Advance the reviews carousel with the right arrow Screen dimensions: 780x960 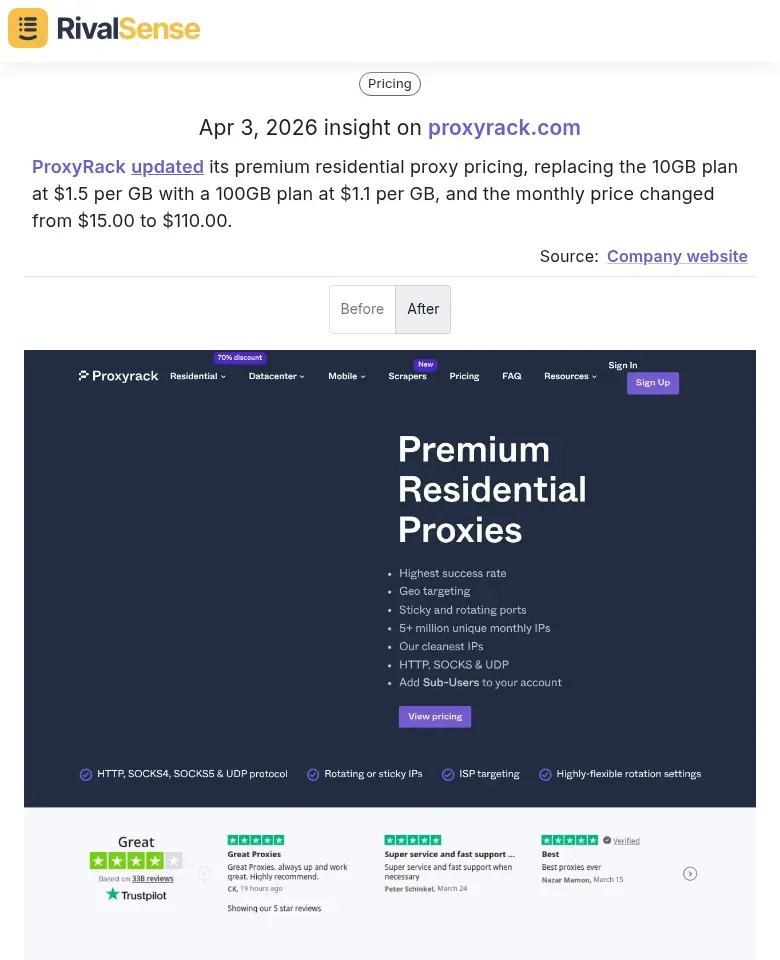[x=690, y=873]
